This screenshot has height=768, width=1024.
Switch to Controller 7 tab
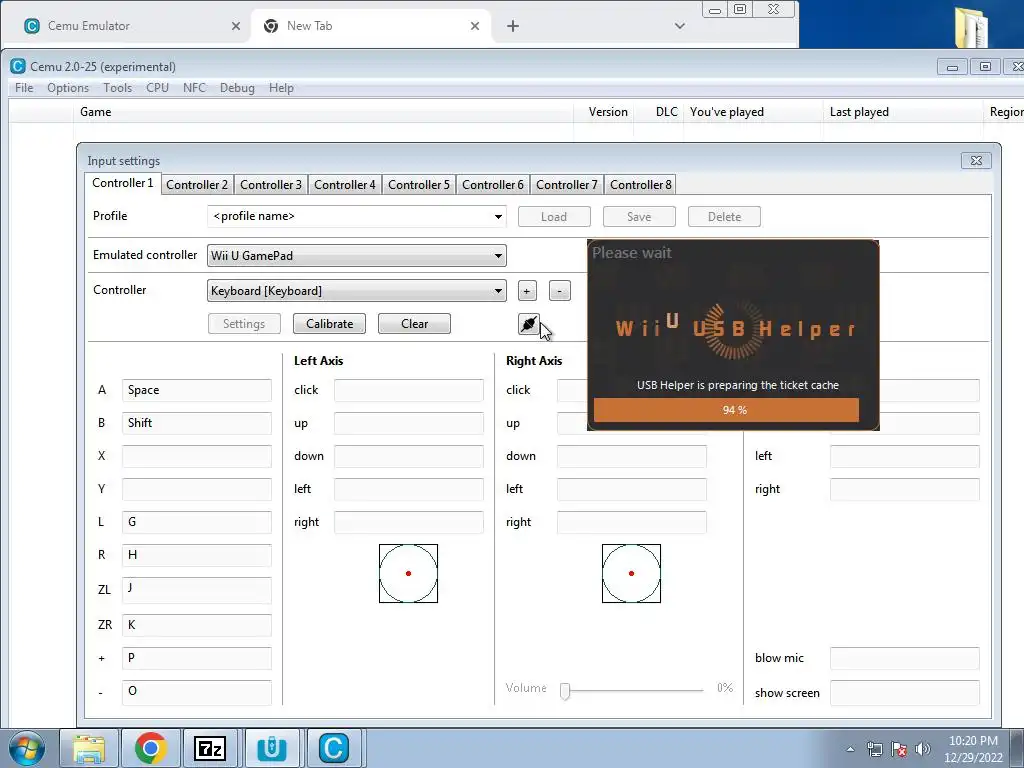[566, 185]
